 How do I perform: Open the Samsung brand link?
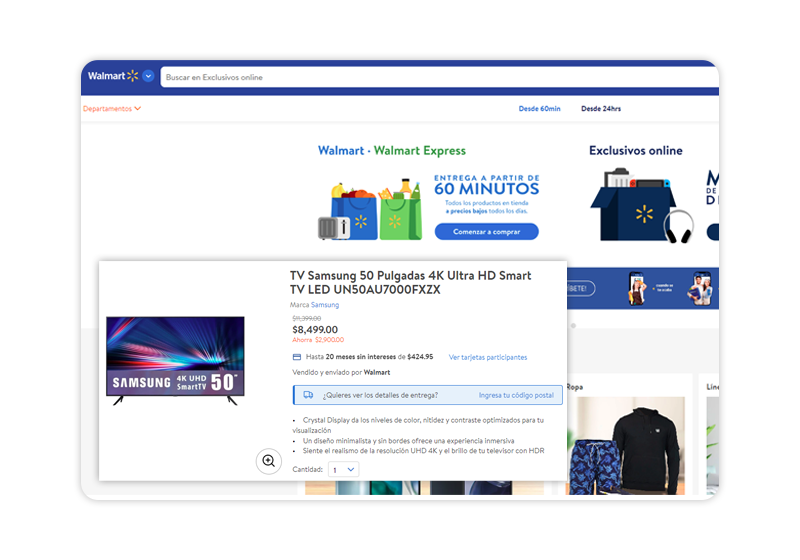pos(325,304)
